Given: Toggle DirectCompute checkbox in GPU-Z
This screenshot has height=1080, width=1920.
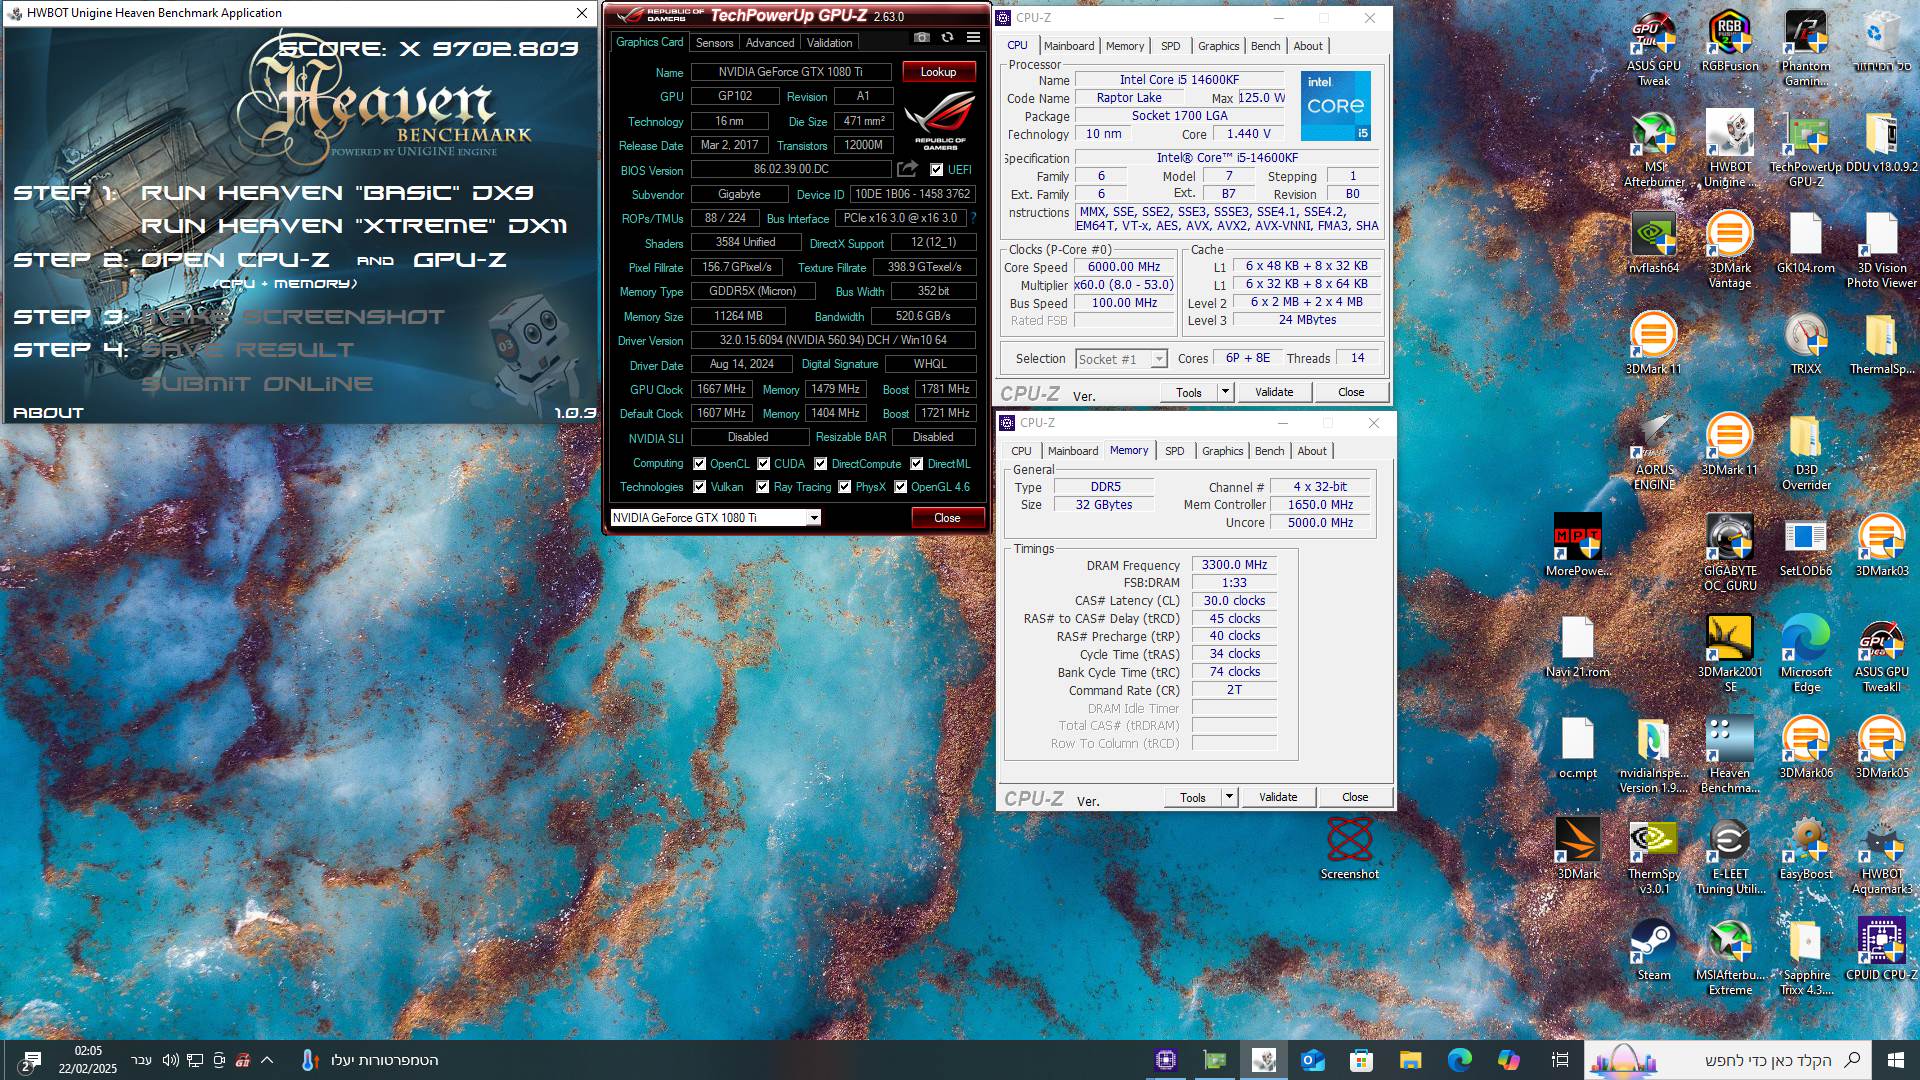Looking at the screenshot, I should pyautogui.click(x=820, y=463).
